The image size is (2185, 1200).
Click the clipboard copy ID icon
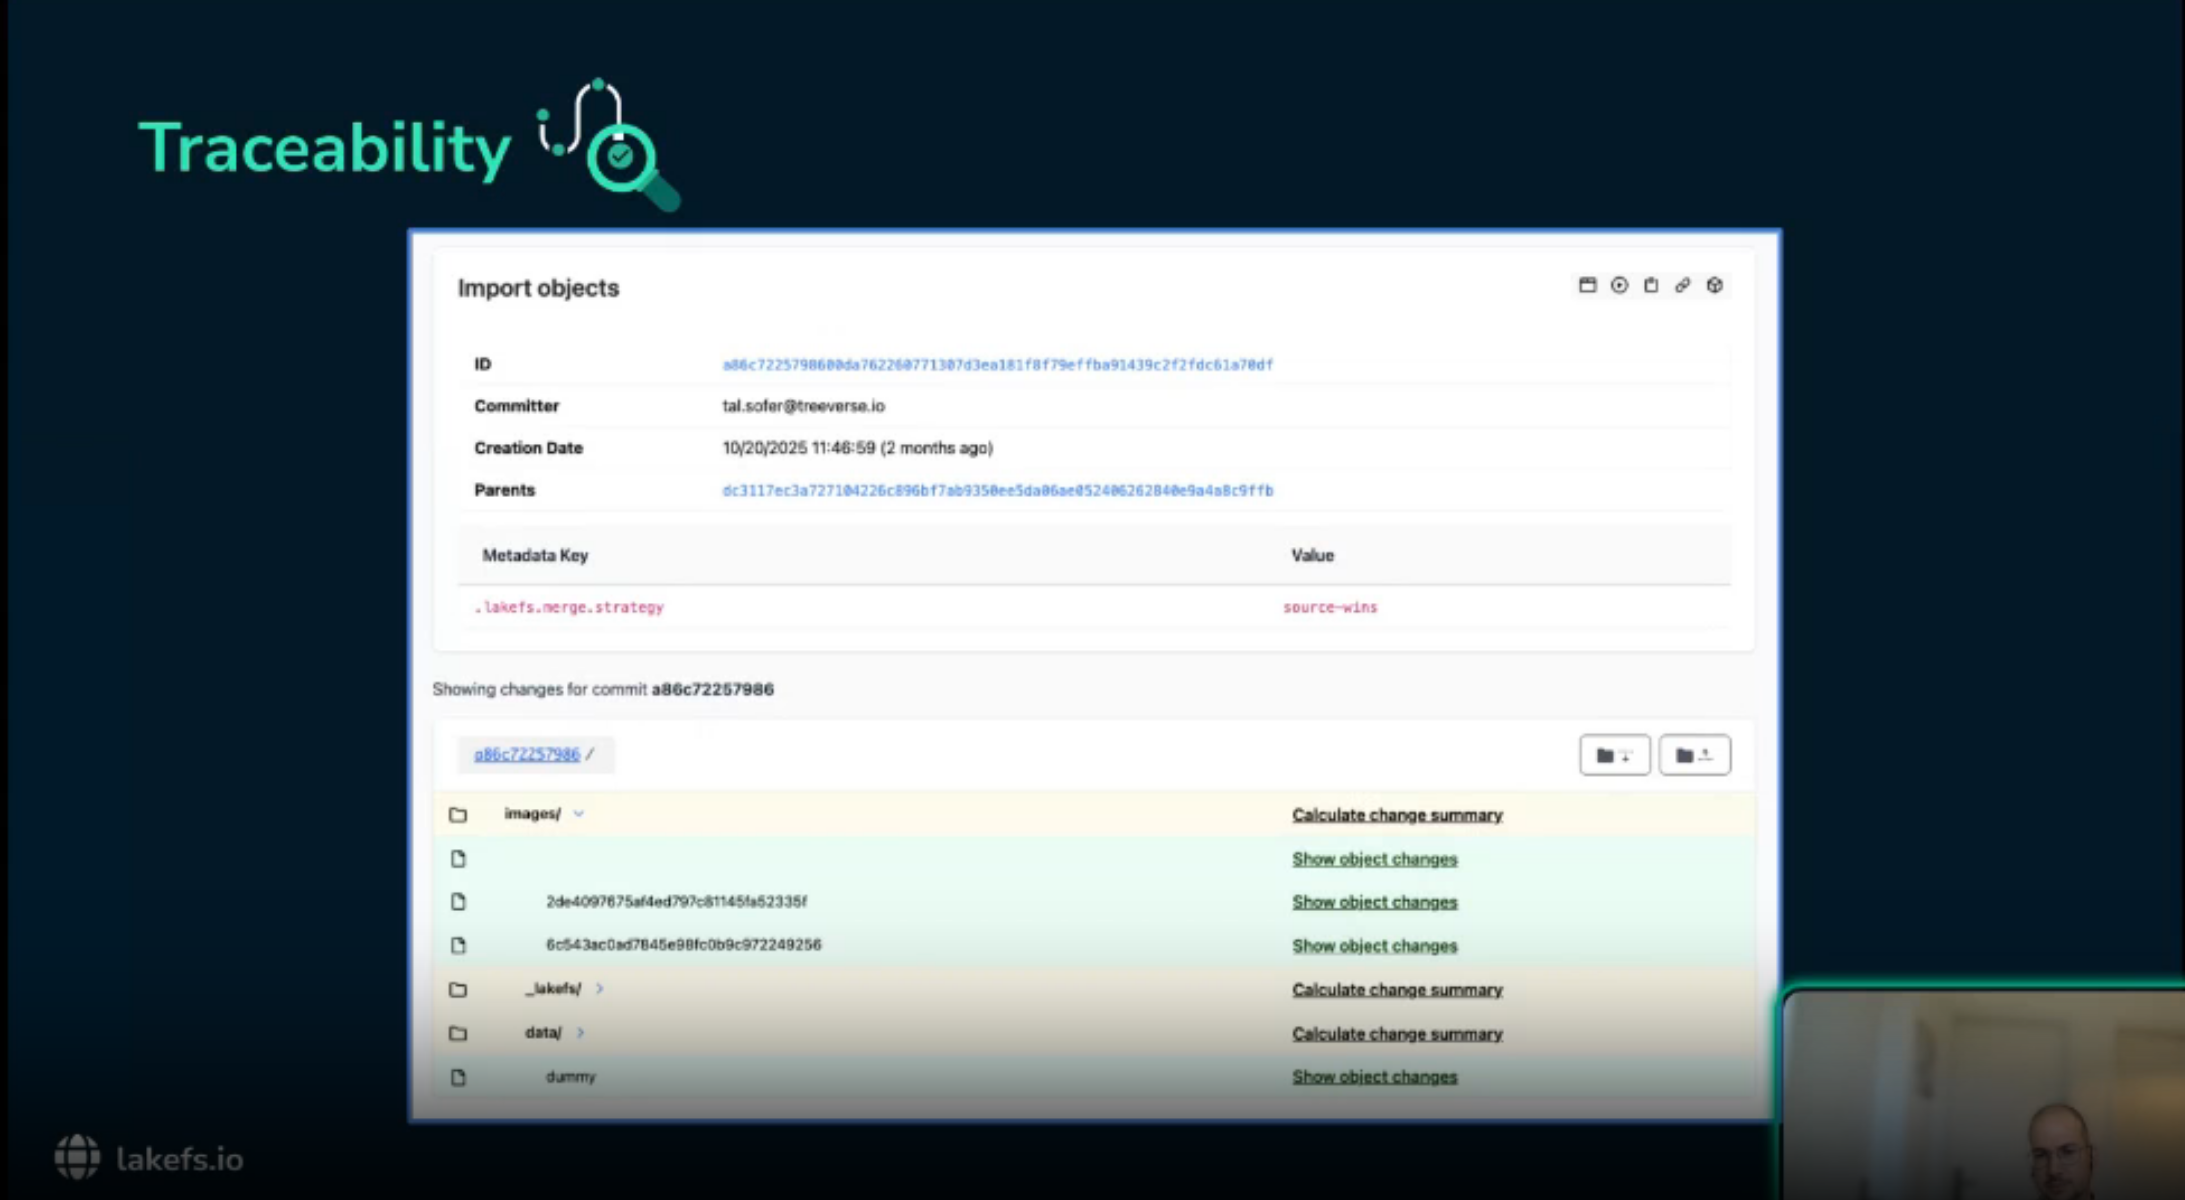click(x=1651, y=285)
